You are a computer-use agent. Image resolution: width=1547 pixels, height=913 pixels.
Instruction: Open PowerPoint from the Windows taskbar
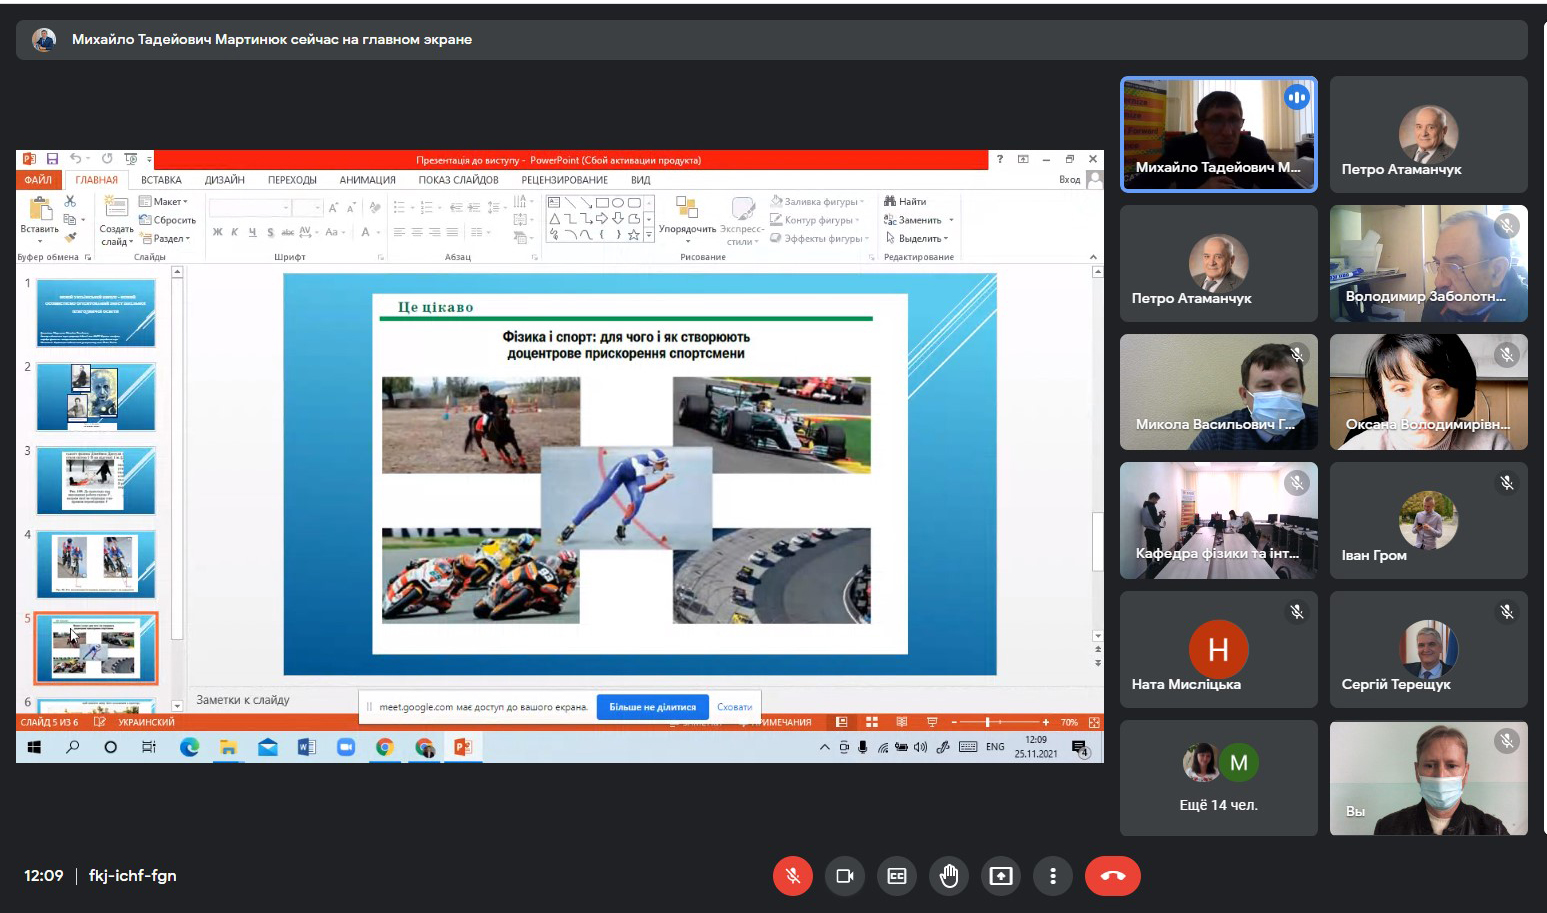point(462,747)
